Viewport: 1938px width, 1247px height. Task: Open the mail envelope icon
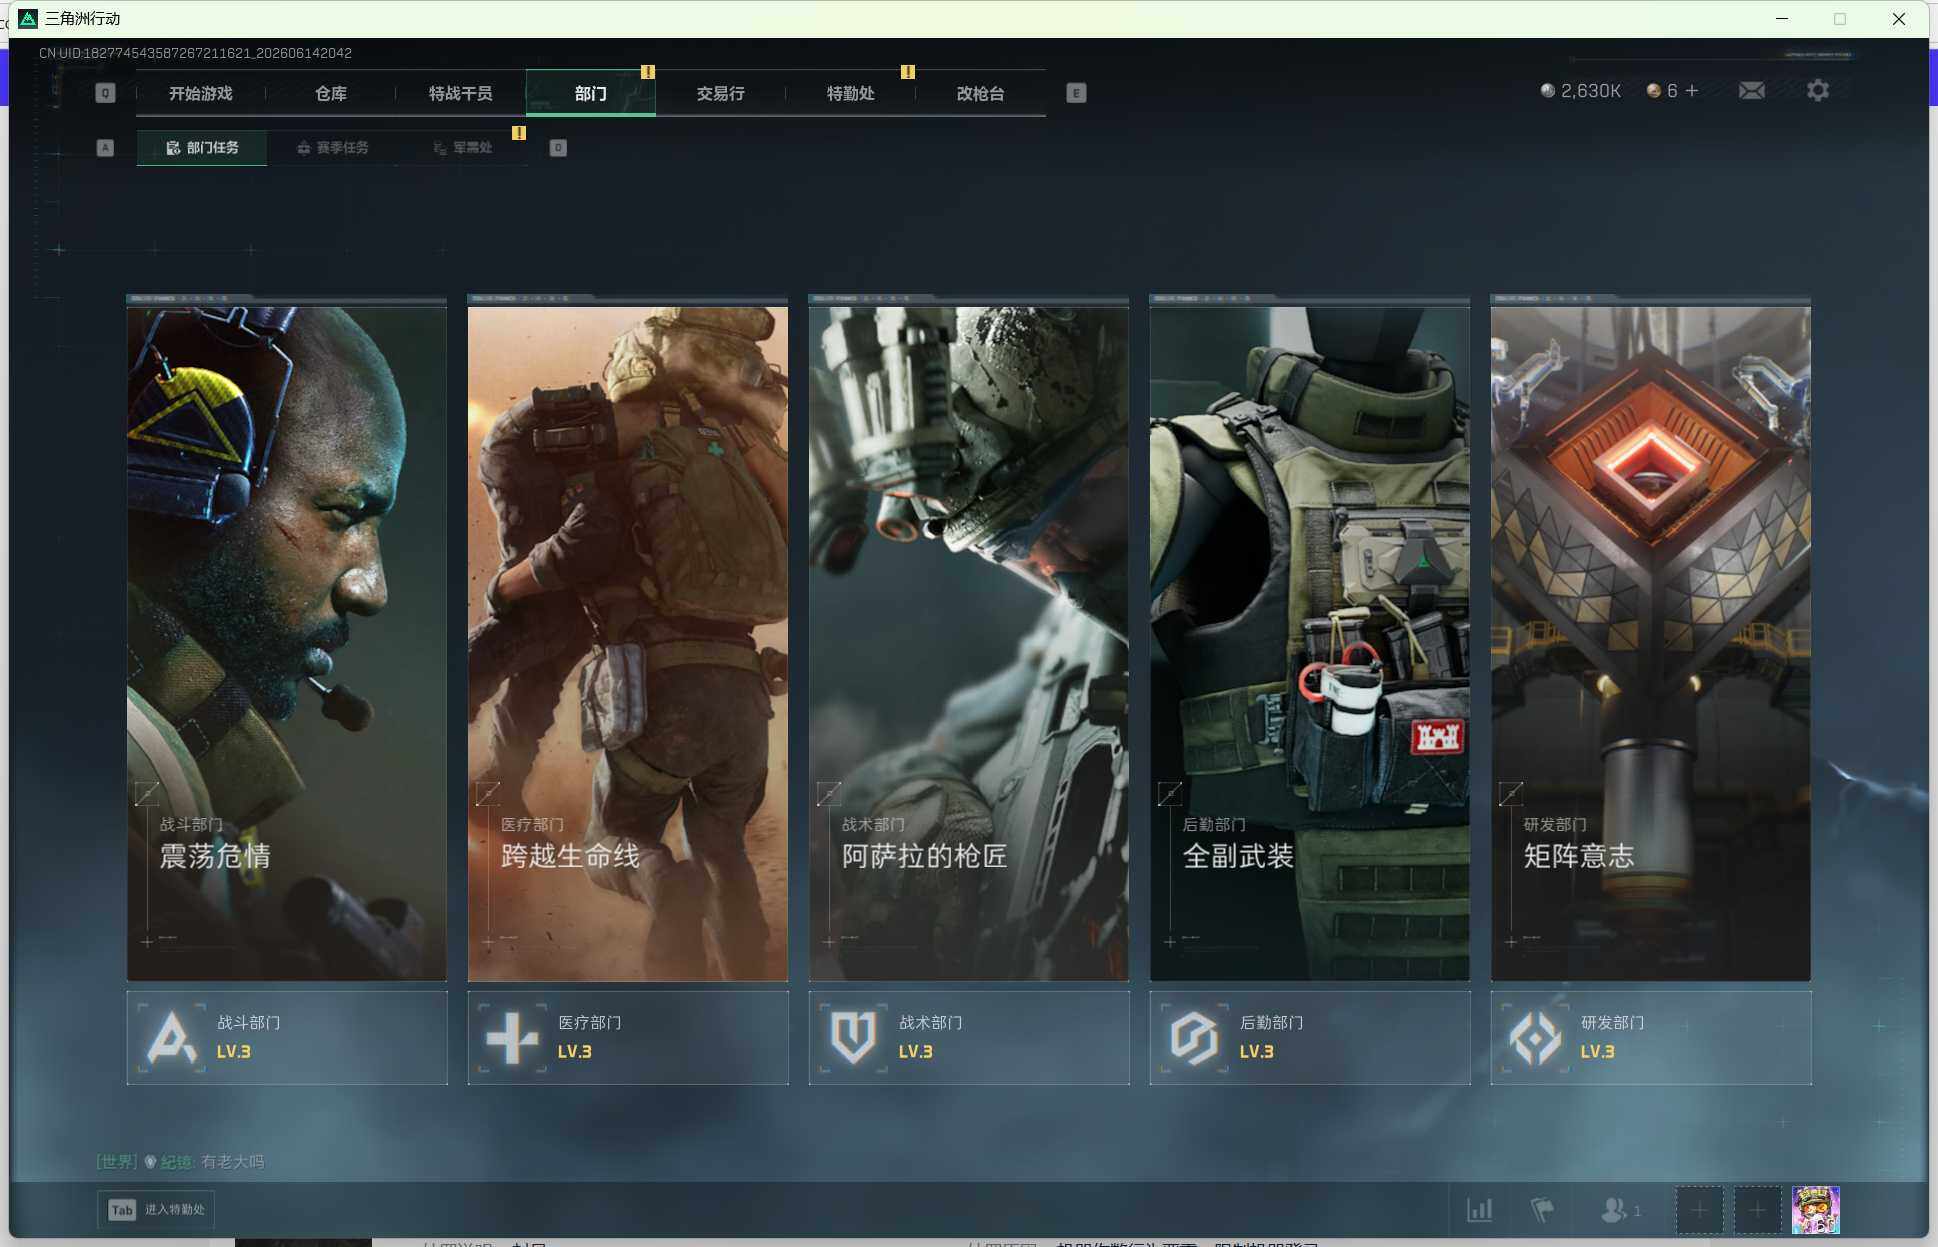pos(1751,91)
